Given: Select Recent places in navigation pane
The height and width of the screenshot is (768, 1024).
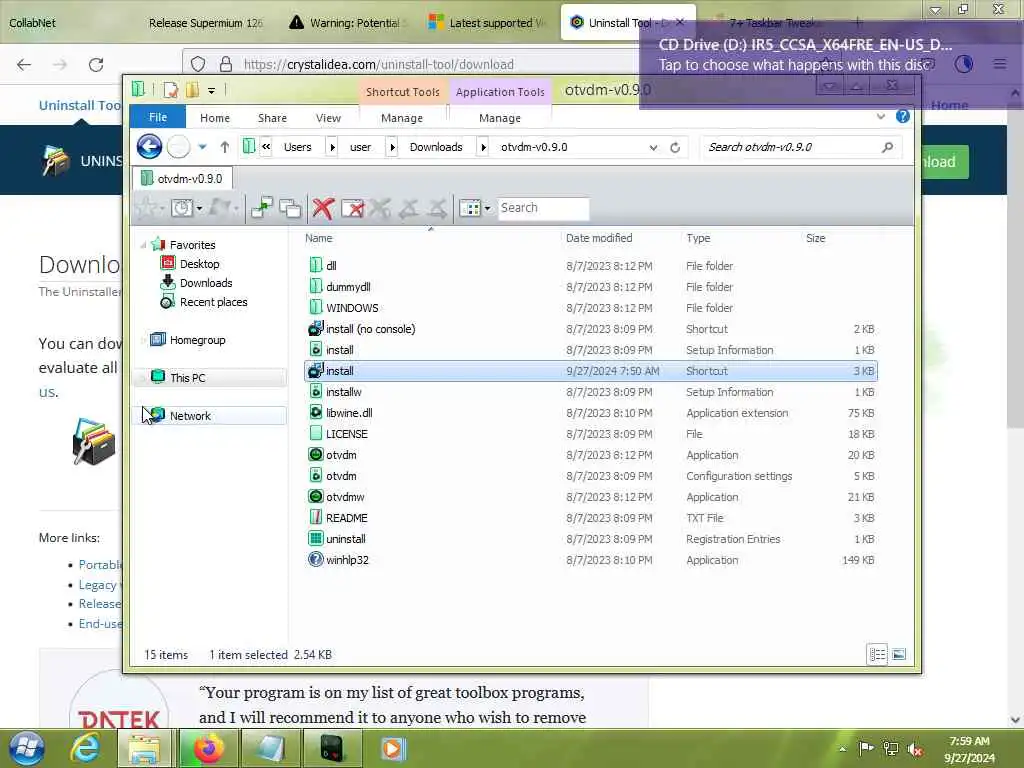Looking at the screenshot, I should point(214,302).
